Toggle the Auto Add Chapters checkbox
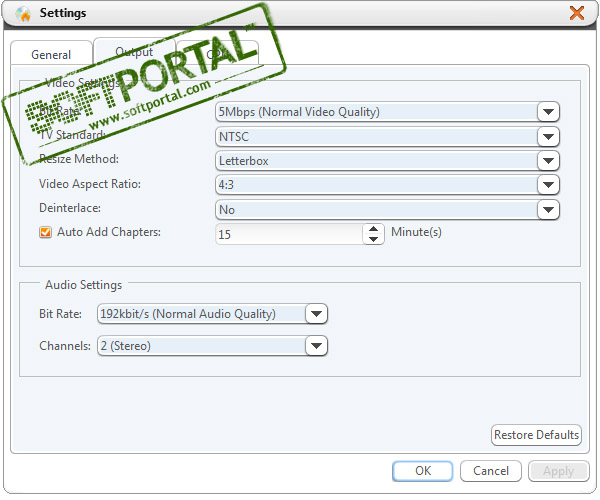Image resolution: width=600 pixels, height=500 pixels. [46, 232]
